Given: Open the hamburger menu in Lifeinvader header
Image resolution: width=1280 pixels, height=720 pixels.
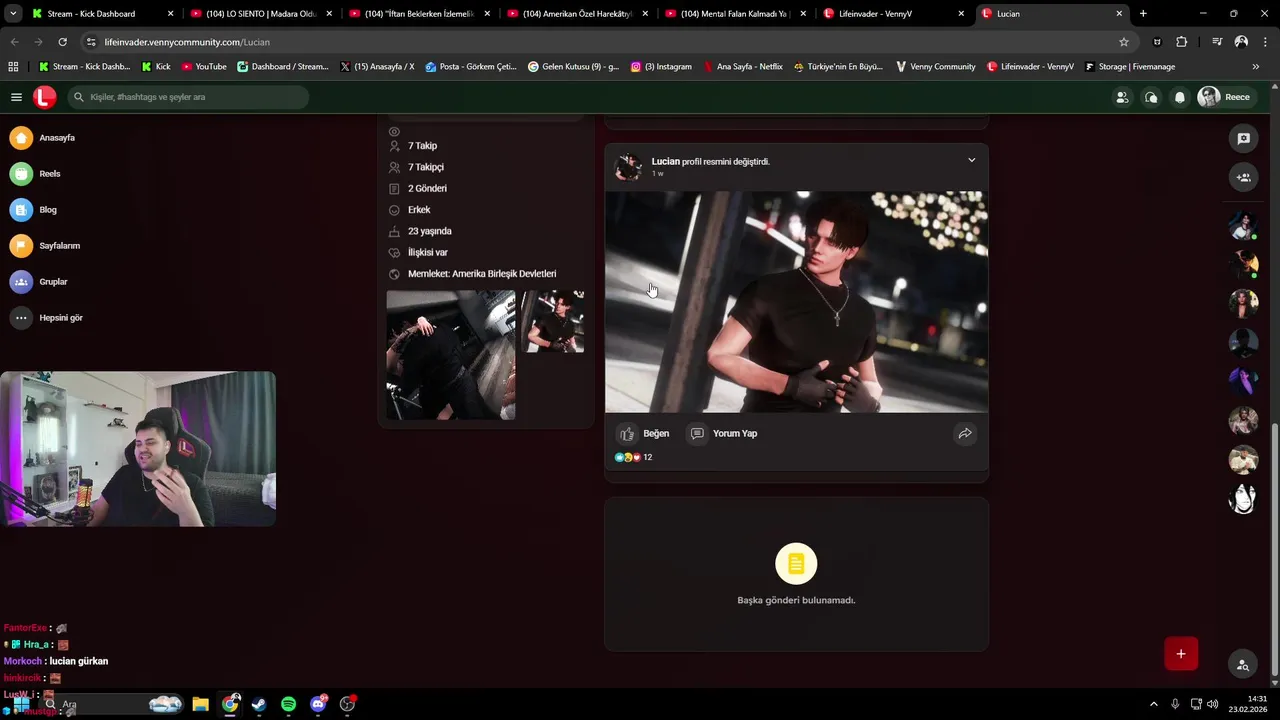Looking at the screenshot, I should coord(16,97).
